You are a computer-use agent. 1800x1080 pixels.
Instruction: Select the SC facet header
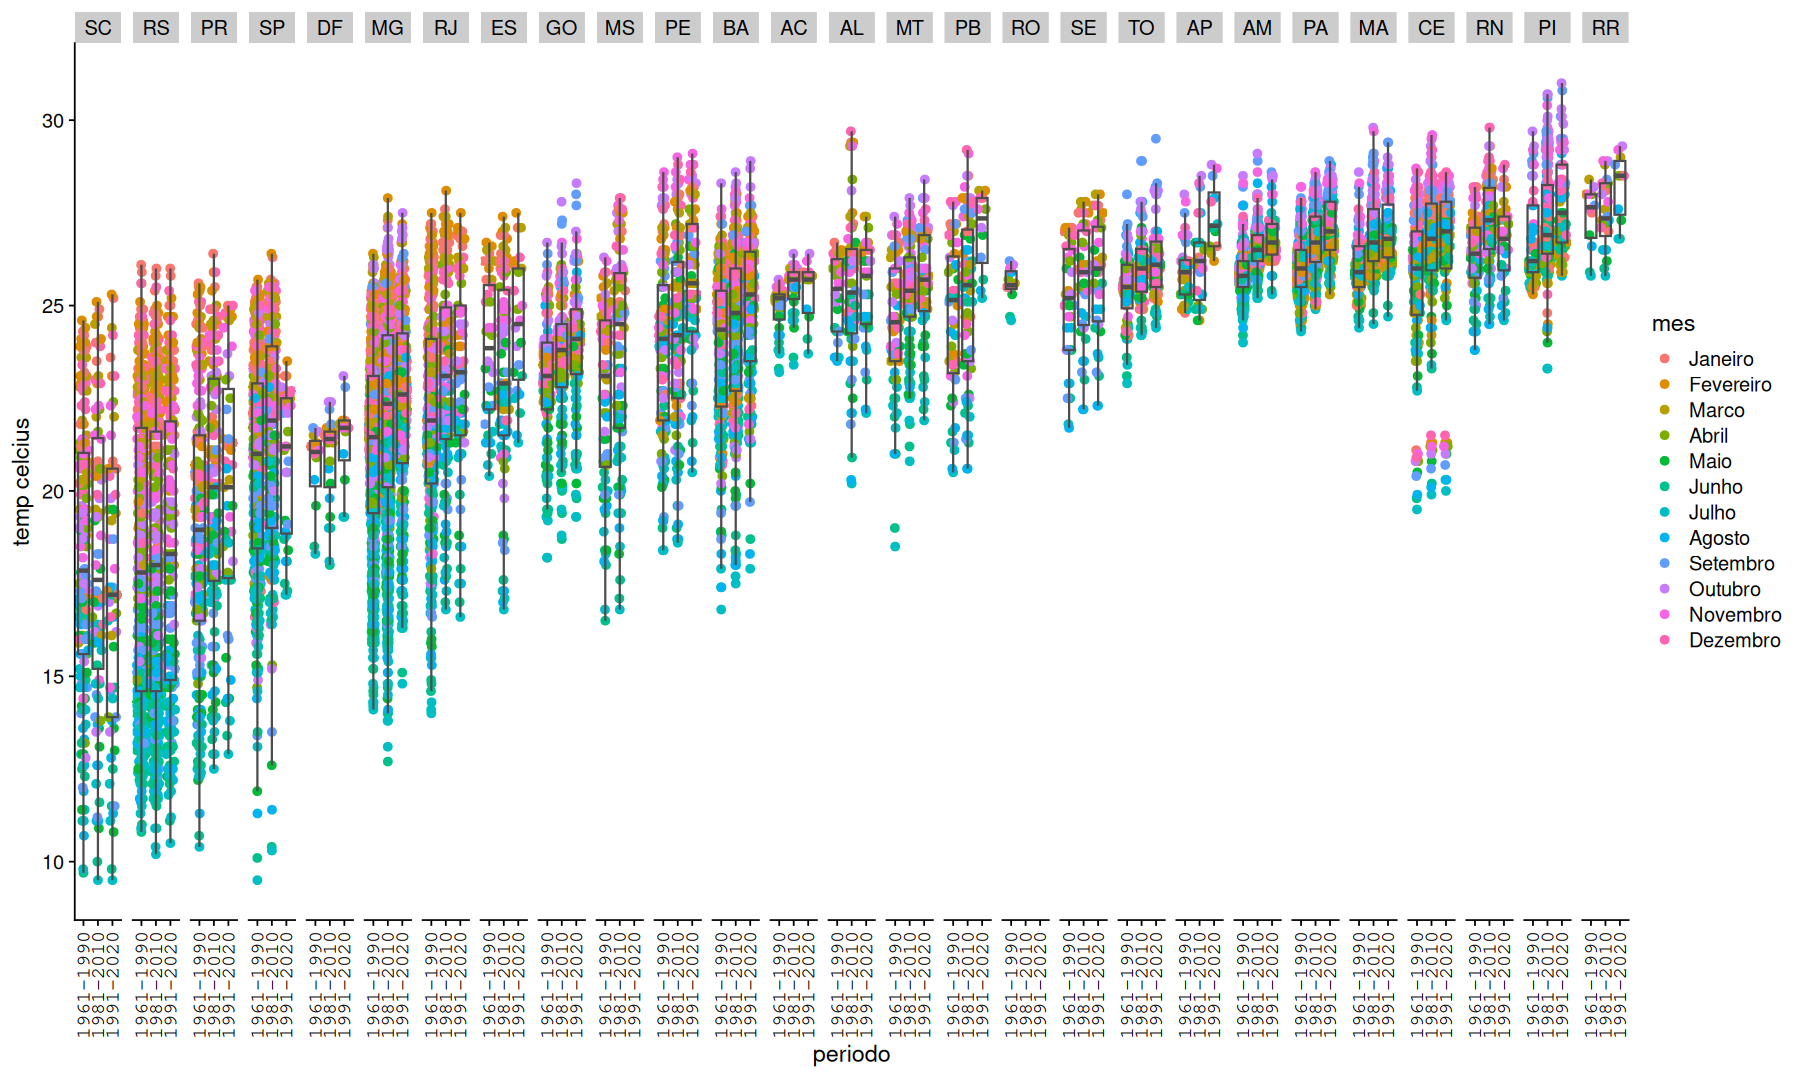point(98,28)
